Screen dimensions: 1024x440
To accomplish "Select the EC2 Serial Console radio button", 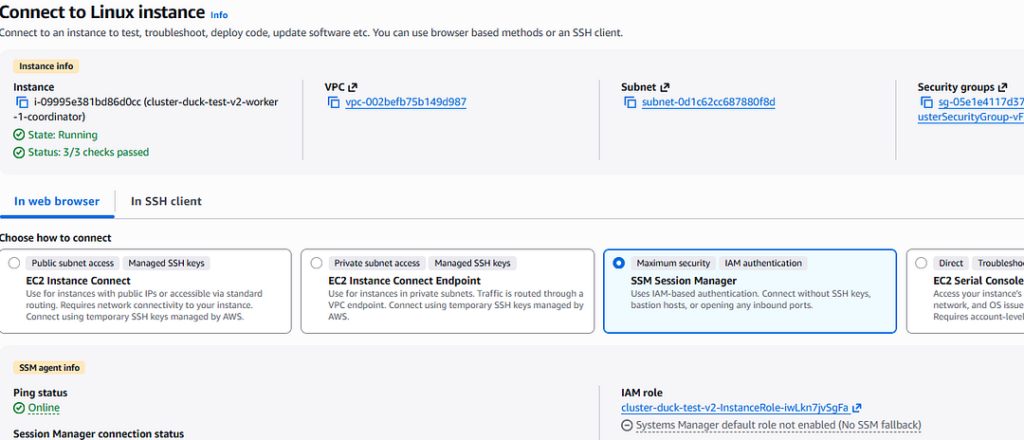I will coord(921,263).
